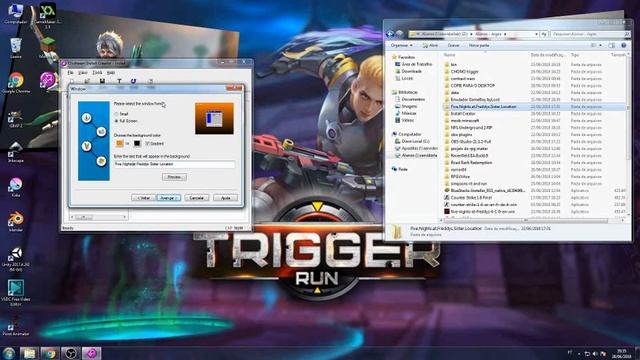Open the Computador desktop icon

(16, 13)
